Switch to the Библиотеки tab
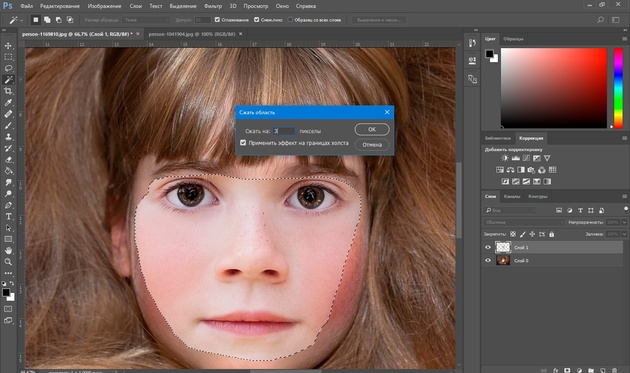Screen dimensions: 630x373 click(498, 138)
